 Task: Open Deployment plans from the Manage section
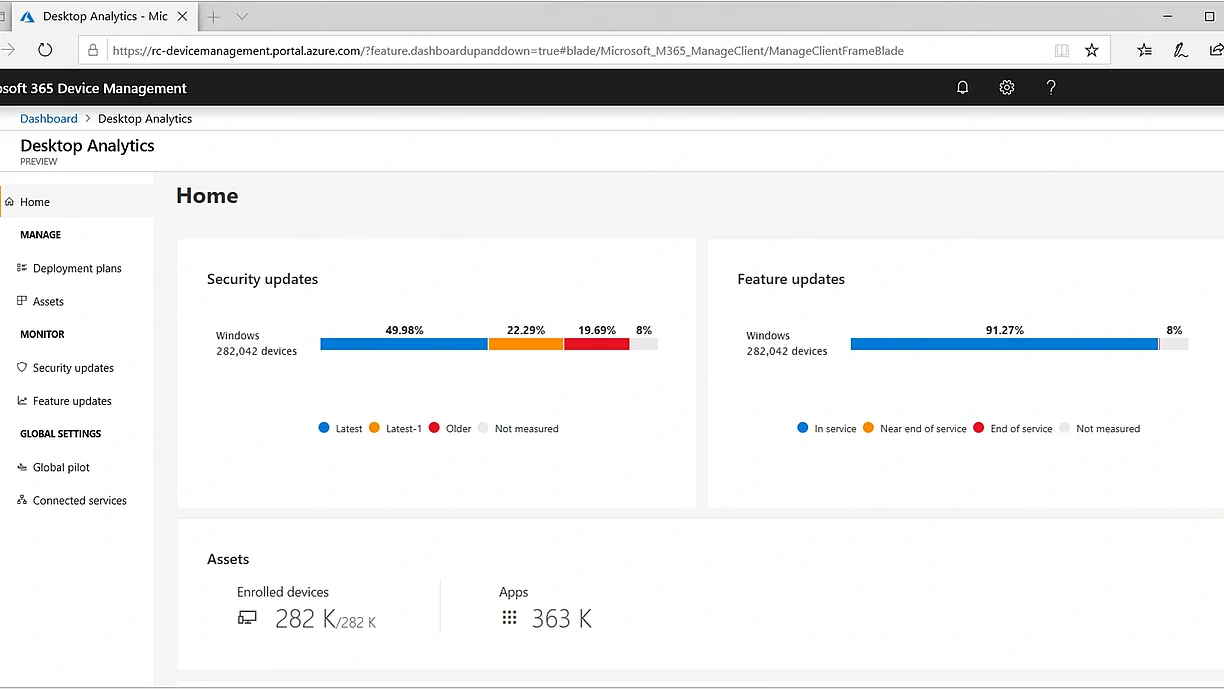point(77,268)
